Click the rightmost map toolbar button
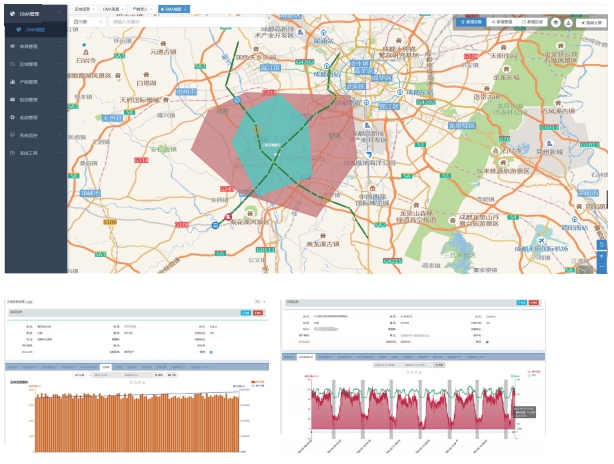The width and height of the screenshot is (614, 464). (x=590, y=20)
